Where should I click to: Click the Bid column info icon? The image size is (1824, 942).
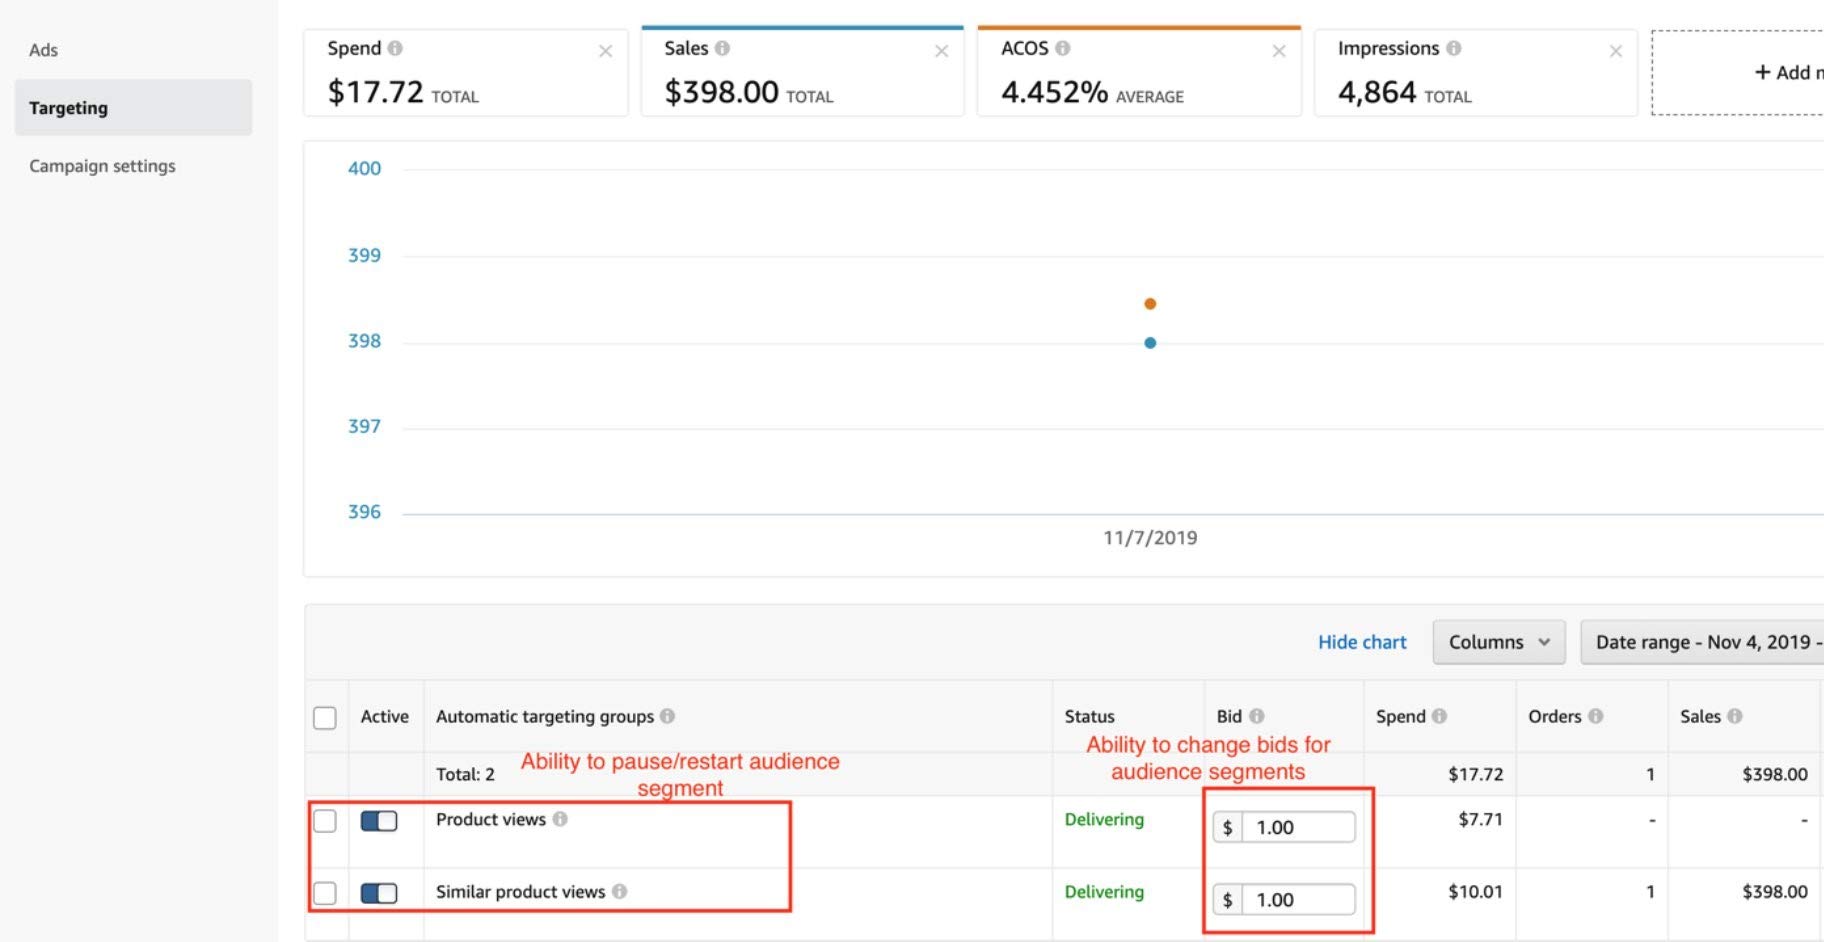[1257, 716]
